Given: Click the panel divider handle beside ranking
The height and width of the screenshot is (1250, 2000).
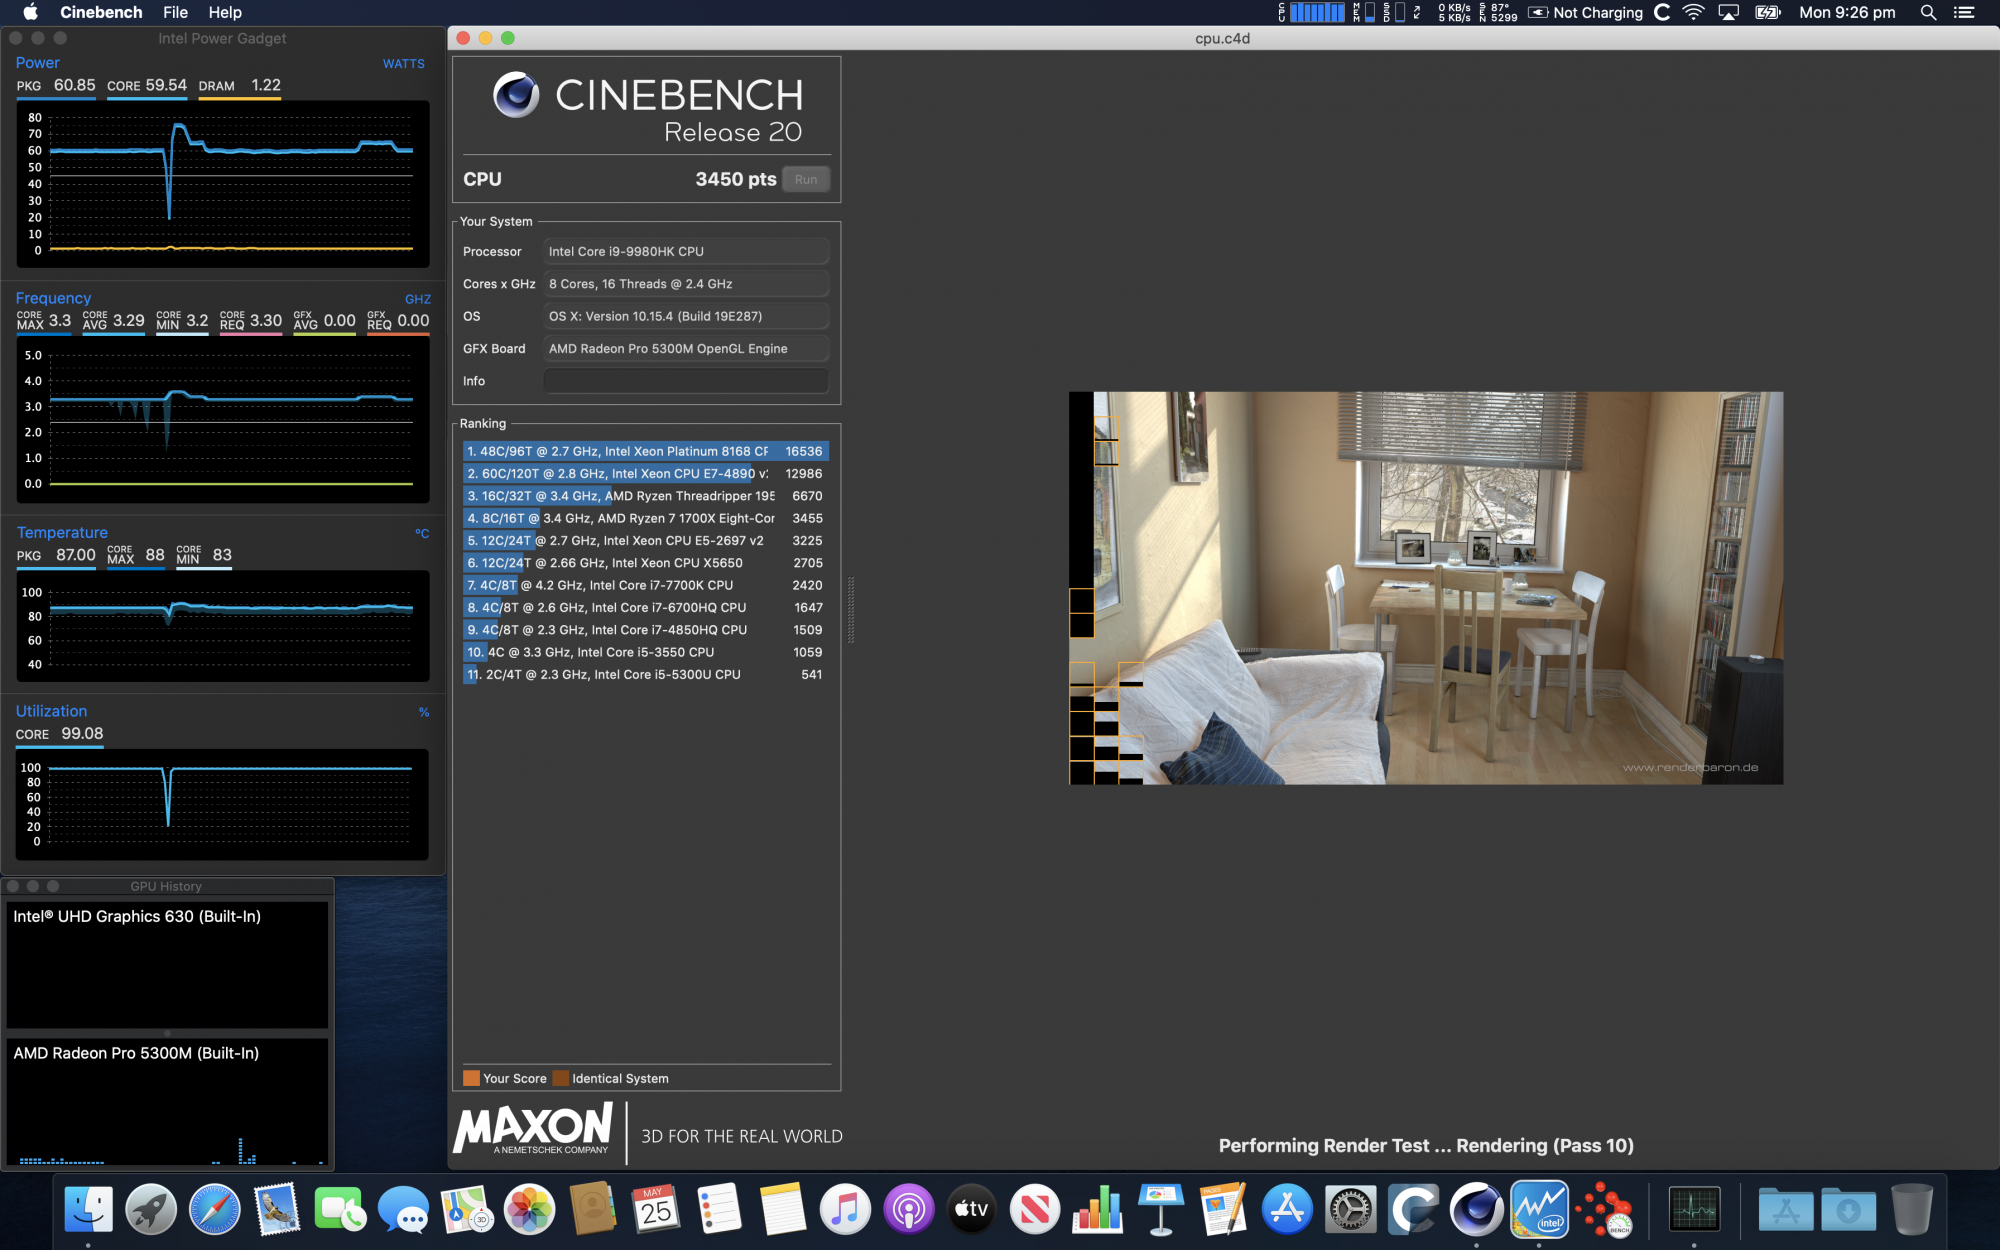Looking at the screenshot, I should pos(851,610).
